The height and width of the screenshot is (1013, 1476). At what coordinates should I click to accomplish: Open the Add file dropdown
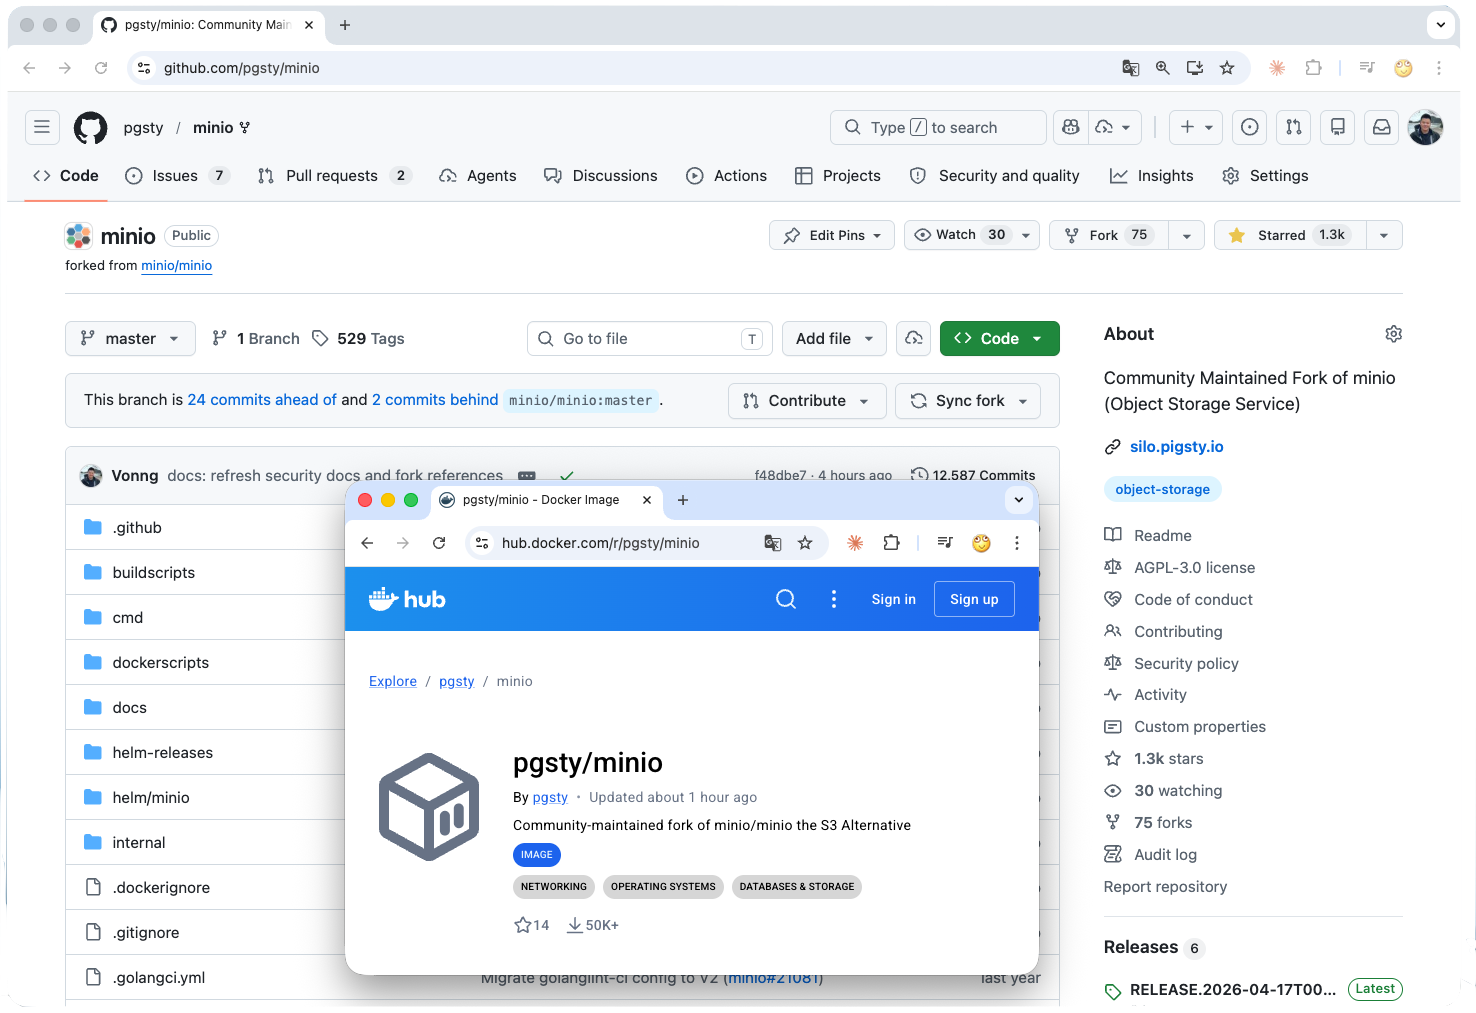tap(834, 339)
